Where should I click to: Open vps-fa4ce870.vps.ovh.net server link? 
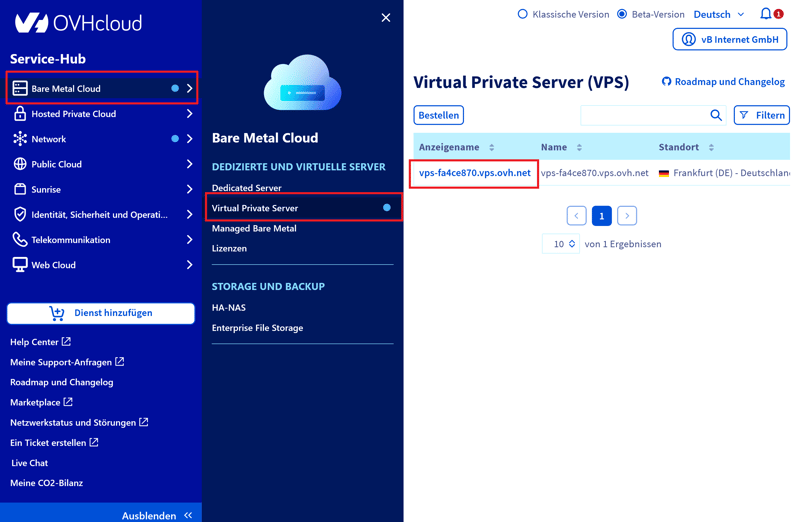point(474,173)
